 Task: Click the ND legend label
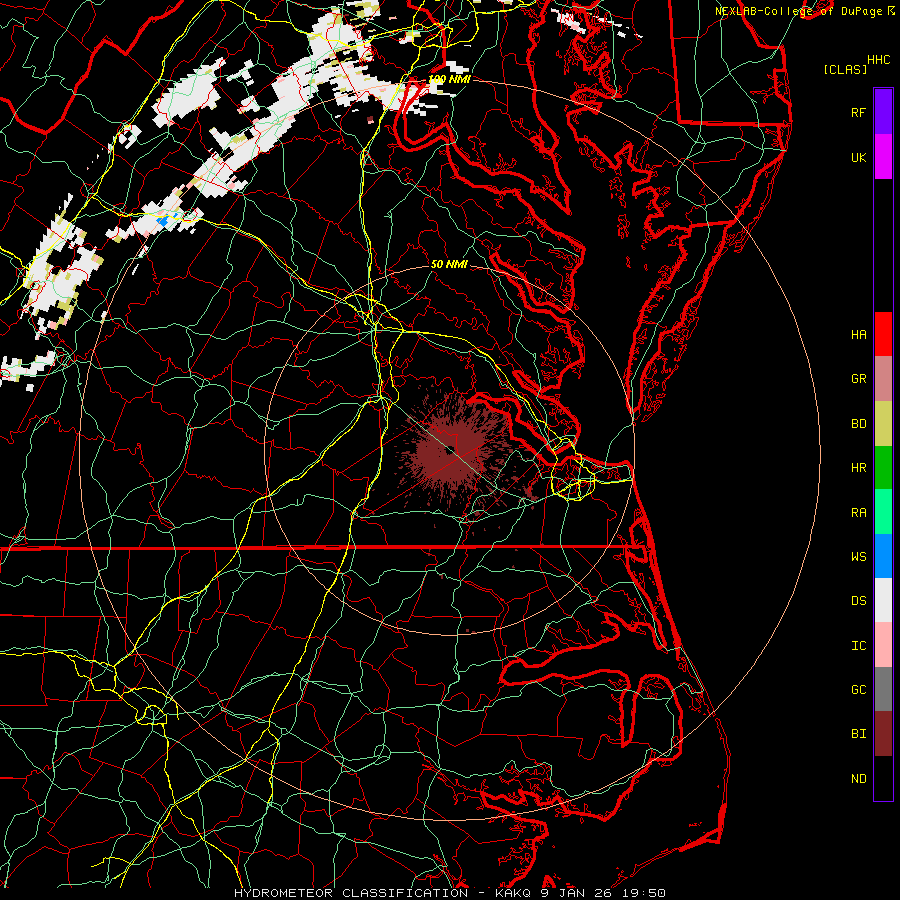pos(859,779)
